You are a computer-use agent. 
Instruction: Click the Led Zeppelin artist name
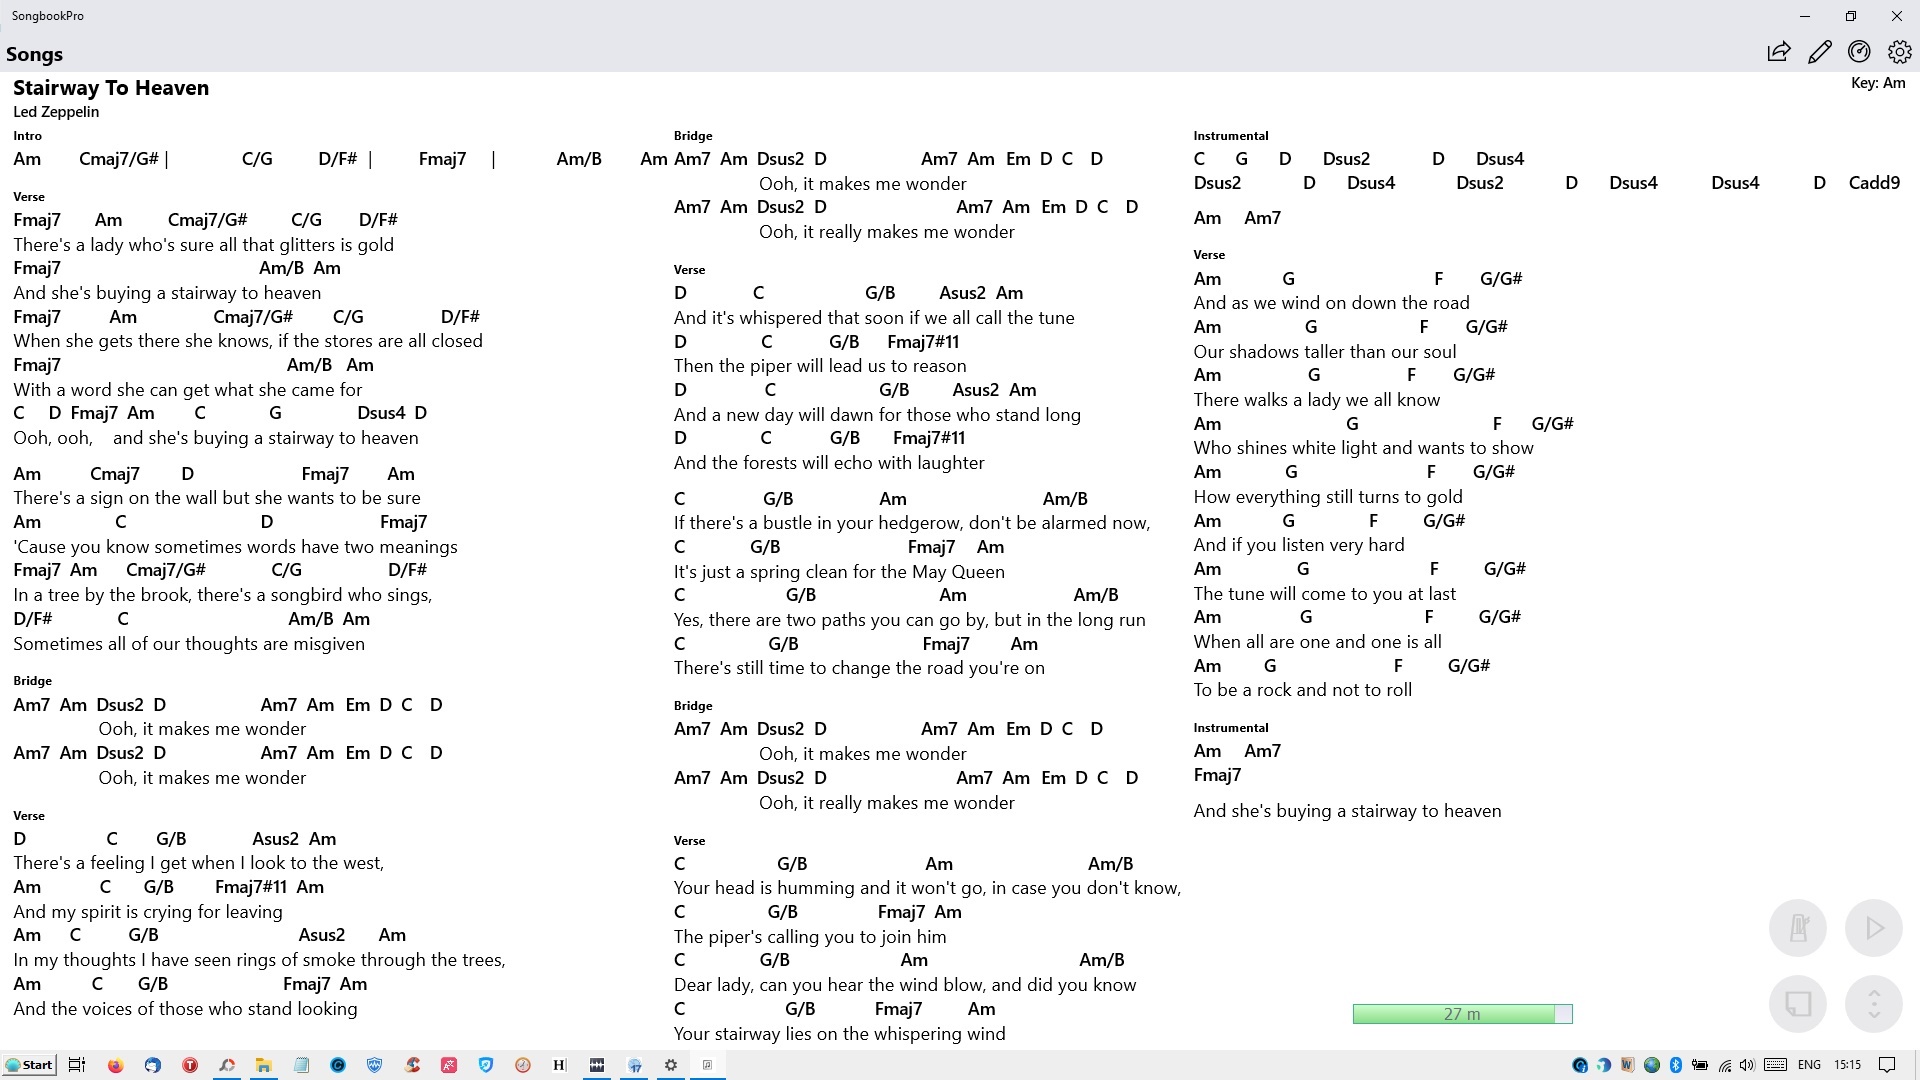tap(56, 112)
